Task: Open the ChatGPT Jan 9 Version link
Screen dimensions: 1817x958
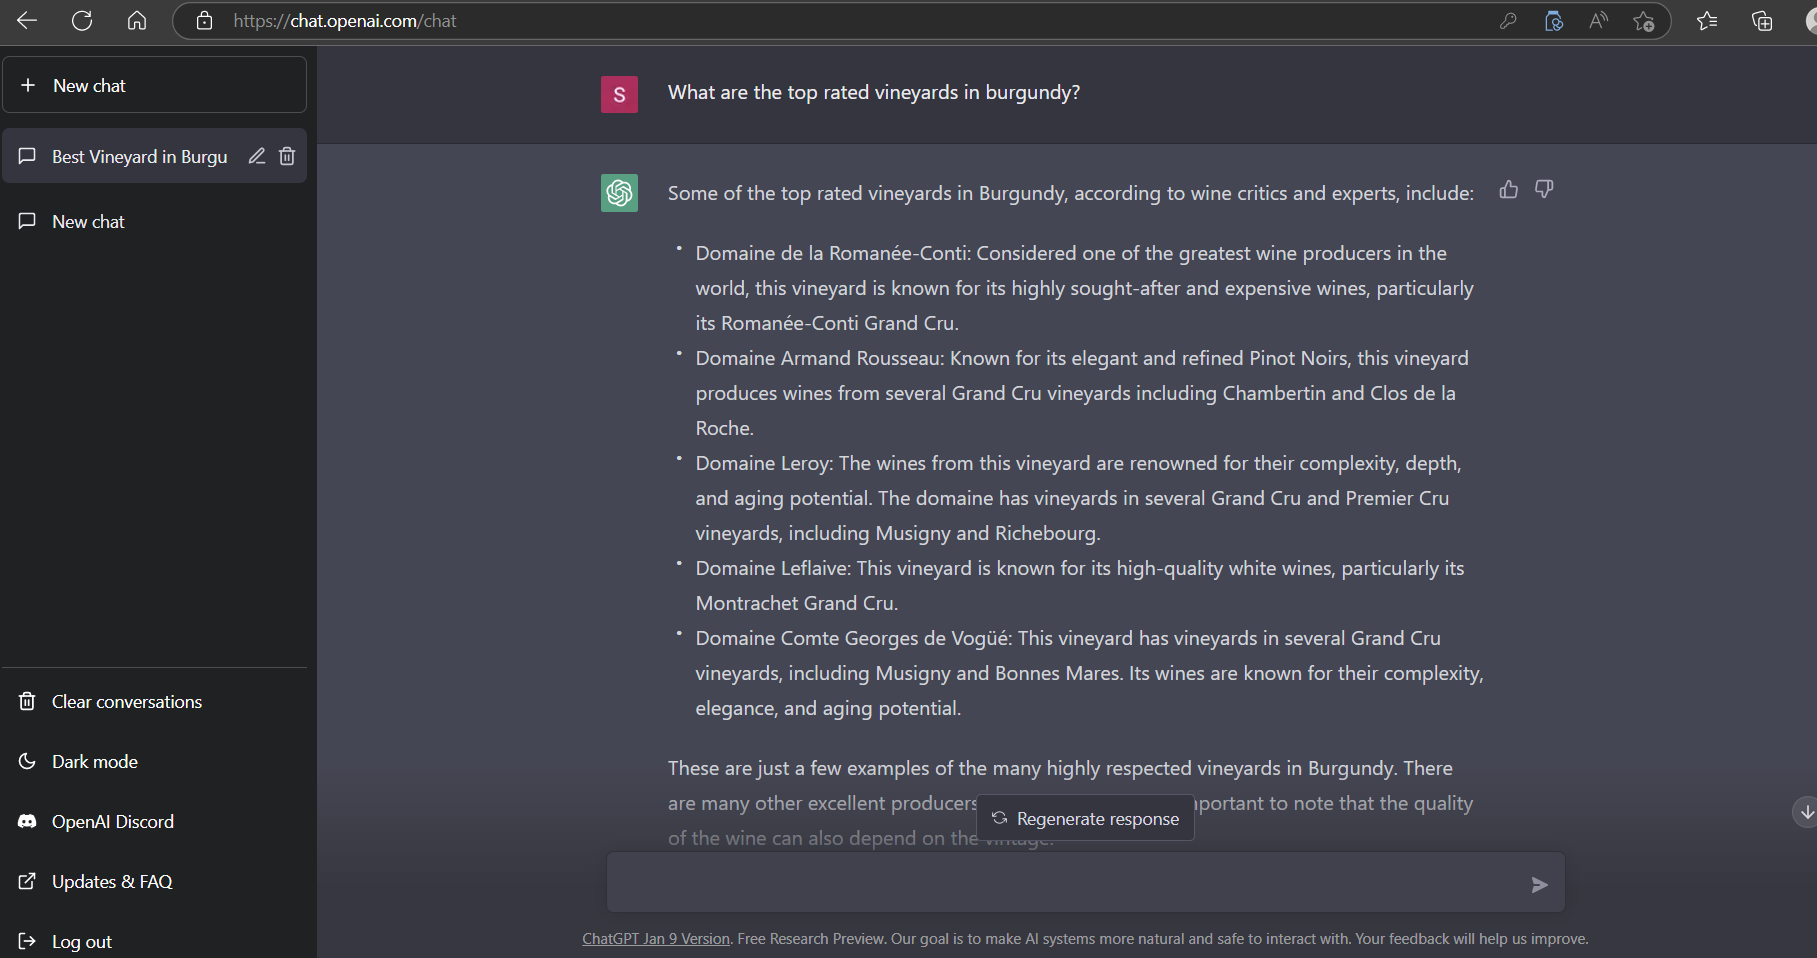Action: (656, 939)
